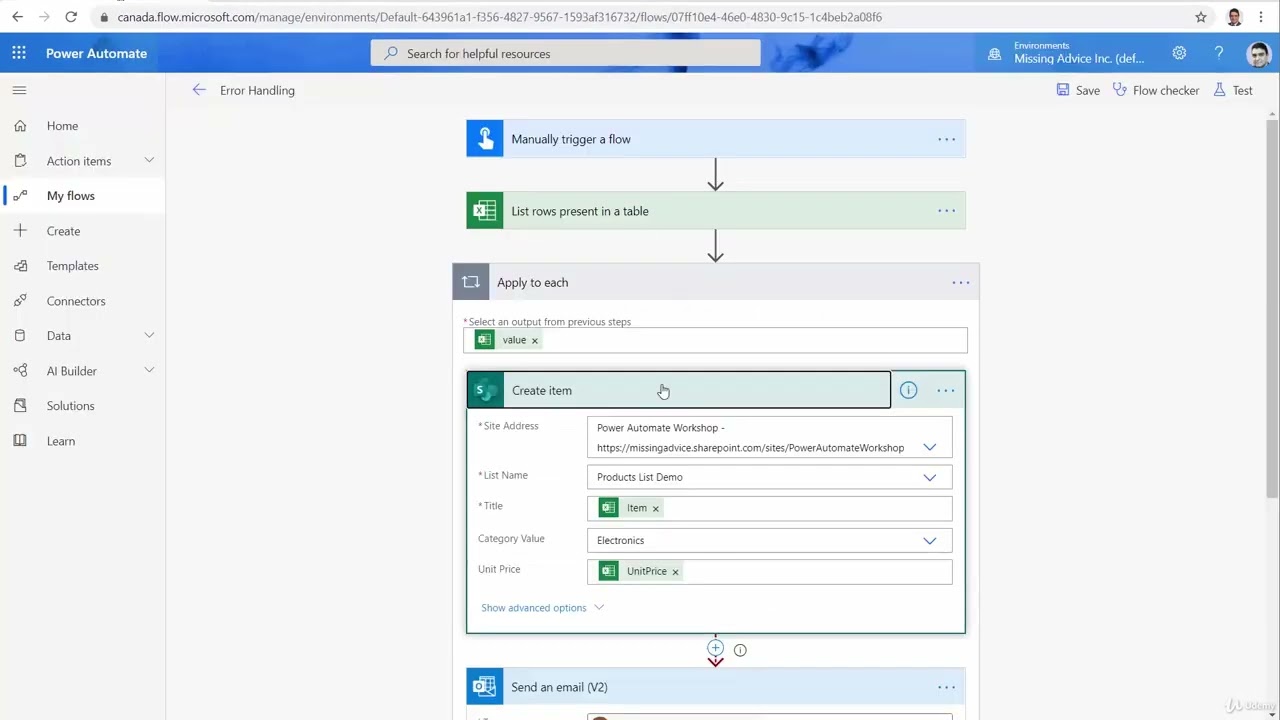Expand the Category Value dropdown
1280x720 pixels.
(929, 540)
